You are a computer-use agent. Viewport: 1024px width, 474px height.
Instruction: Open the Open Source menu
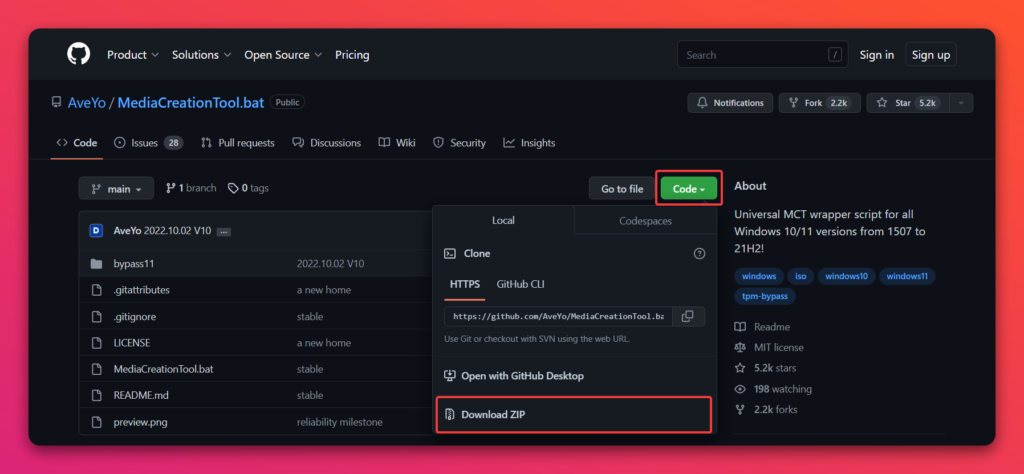pyautogui.click(x=283, y=55)
